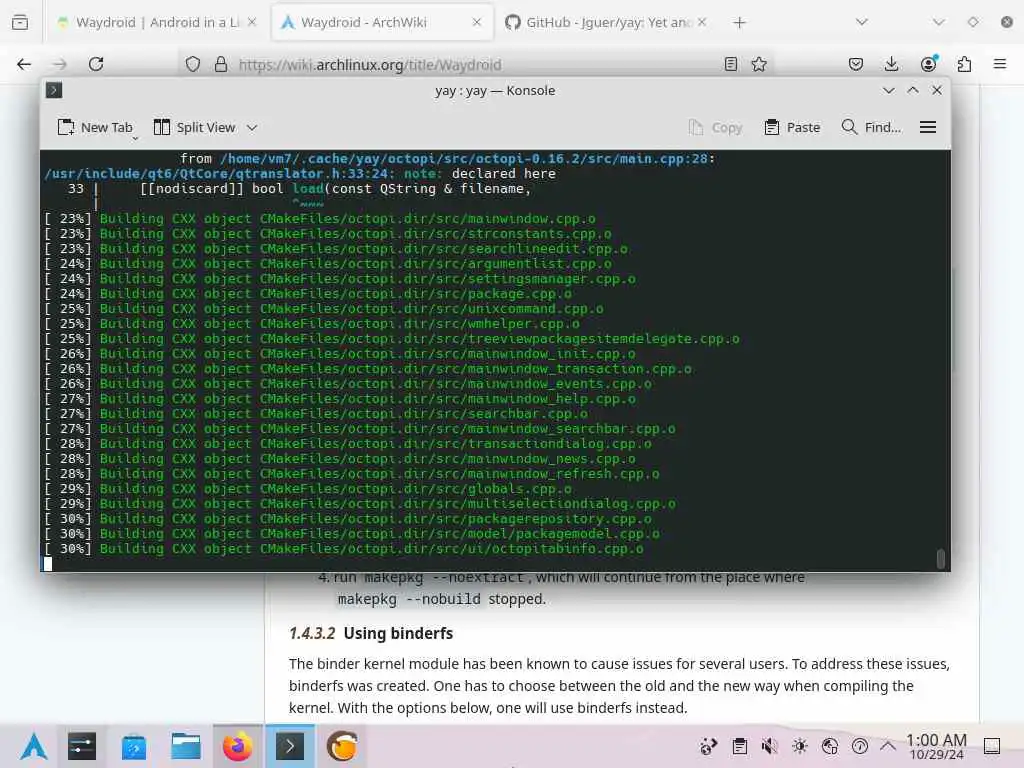Click the Copy button in Konsole

pyautogui.click(x=716, y=127)
